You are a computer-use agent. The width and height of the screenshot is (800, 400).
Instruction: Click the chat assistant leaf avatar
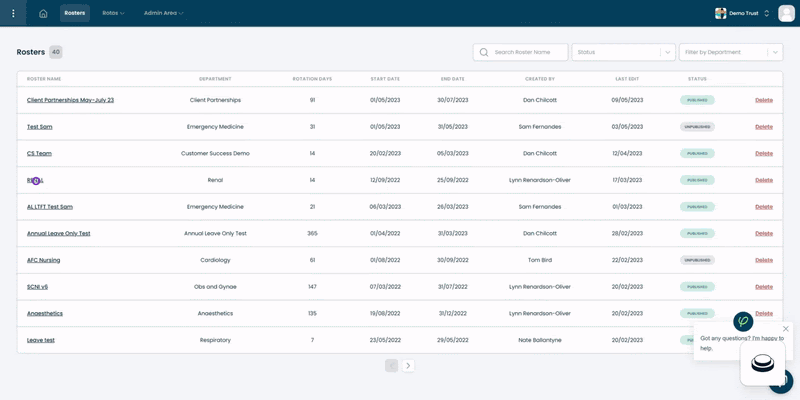pyautogui.click(x=743, y=322)
